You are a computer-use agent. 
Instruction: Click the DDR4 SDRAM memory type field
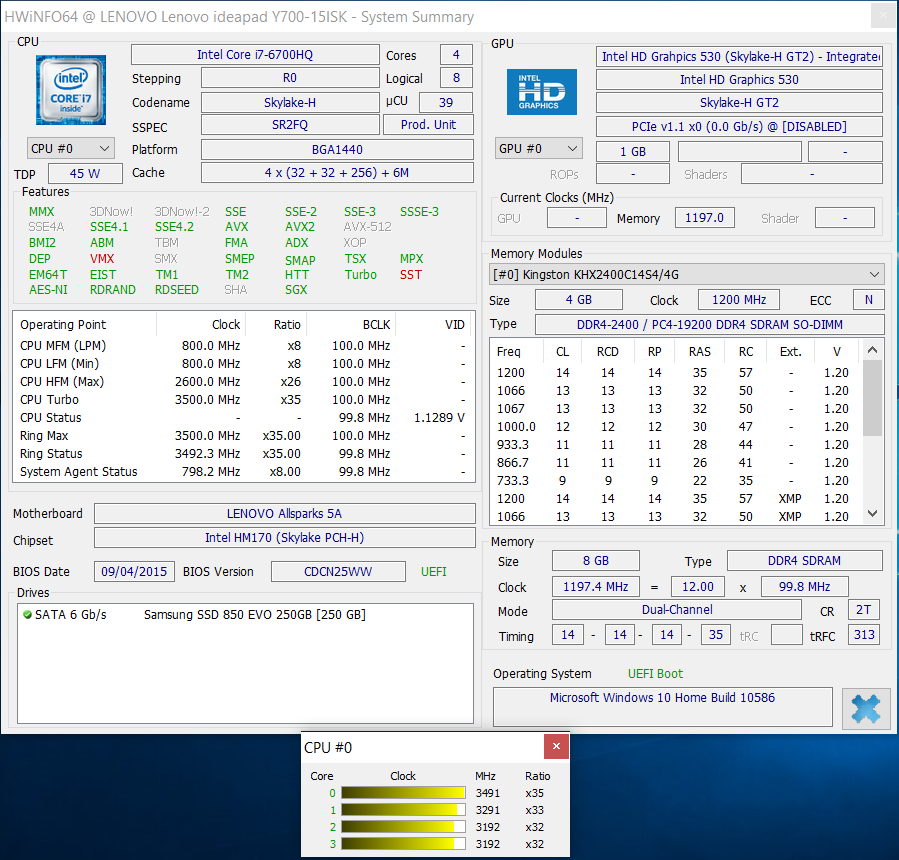[x=804, y=561]
